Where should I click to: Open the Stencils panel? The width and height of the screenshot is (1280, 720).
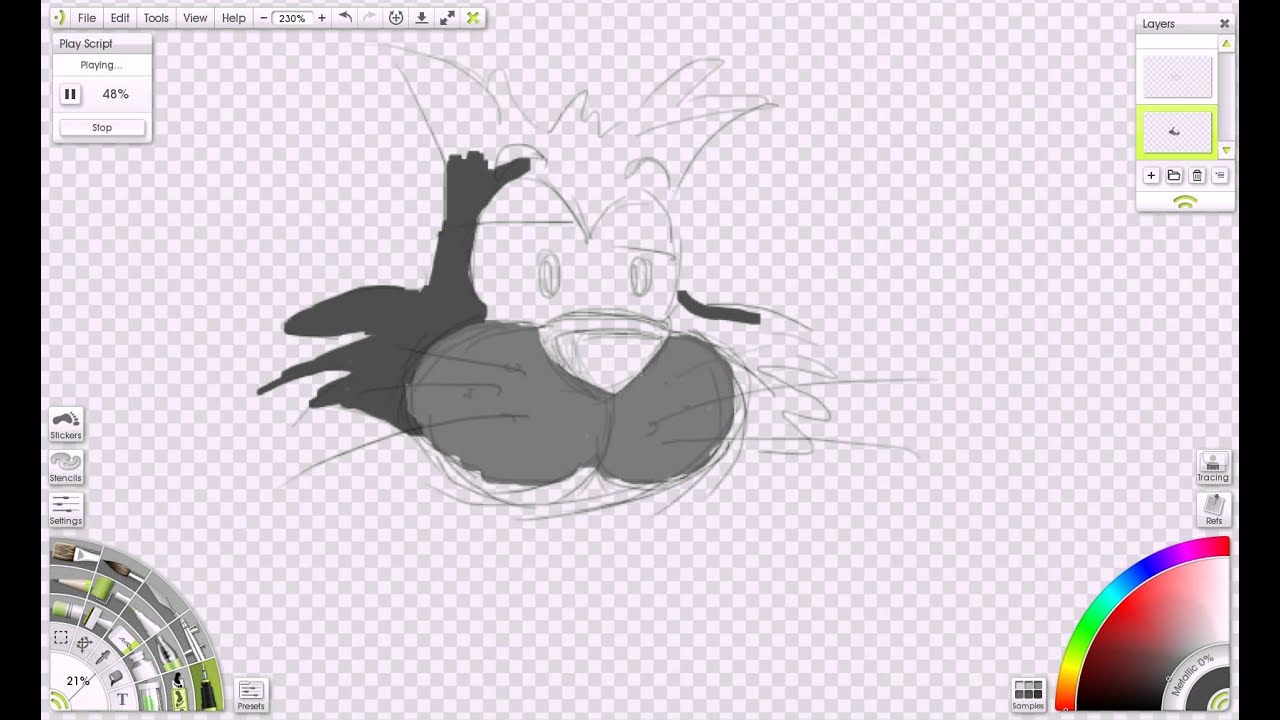coord(66,467)
